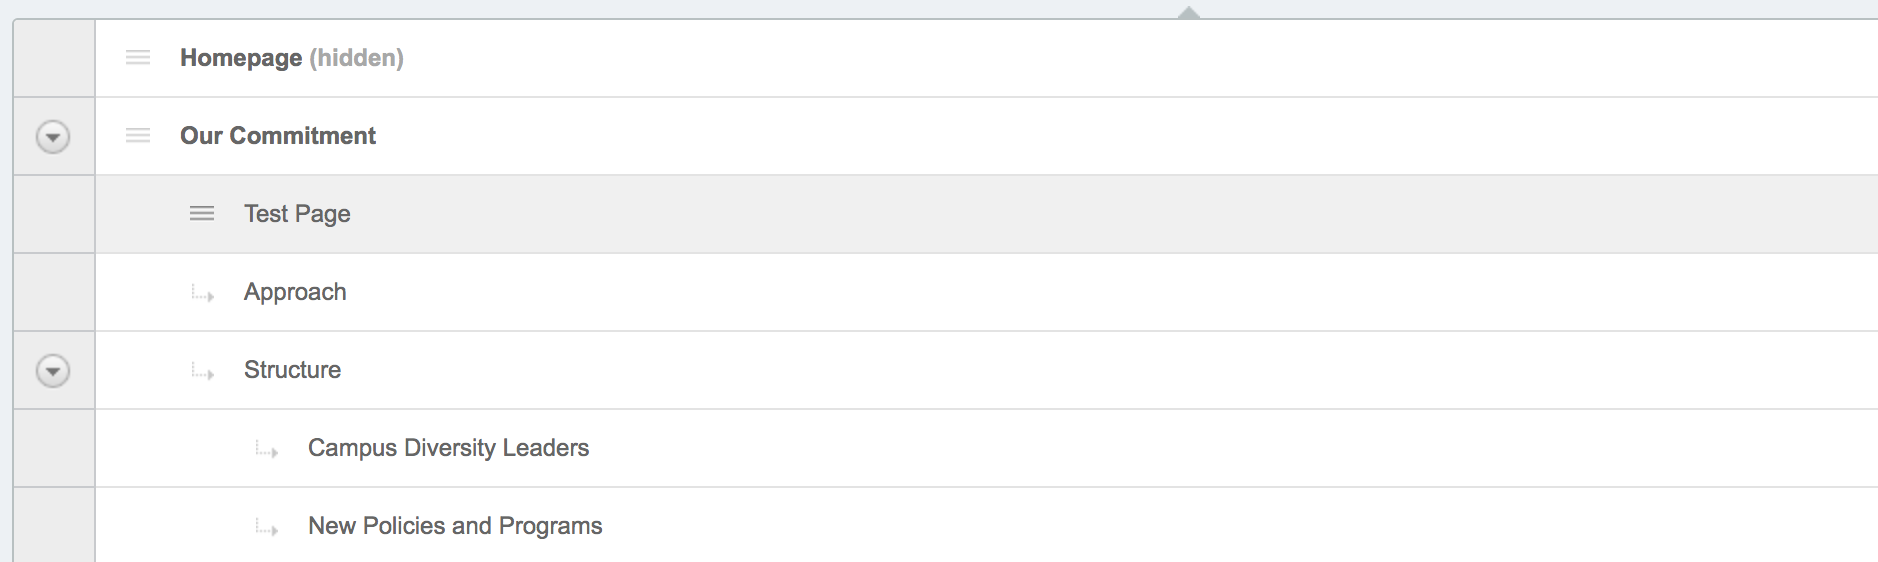Select the Our Commitment page title
The height and width of the screenshot is (562, 1878).
point(278,136)
